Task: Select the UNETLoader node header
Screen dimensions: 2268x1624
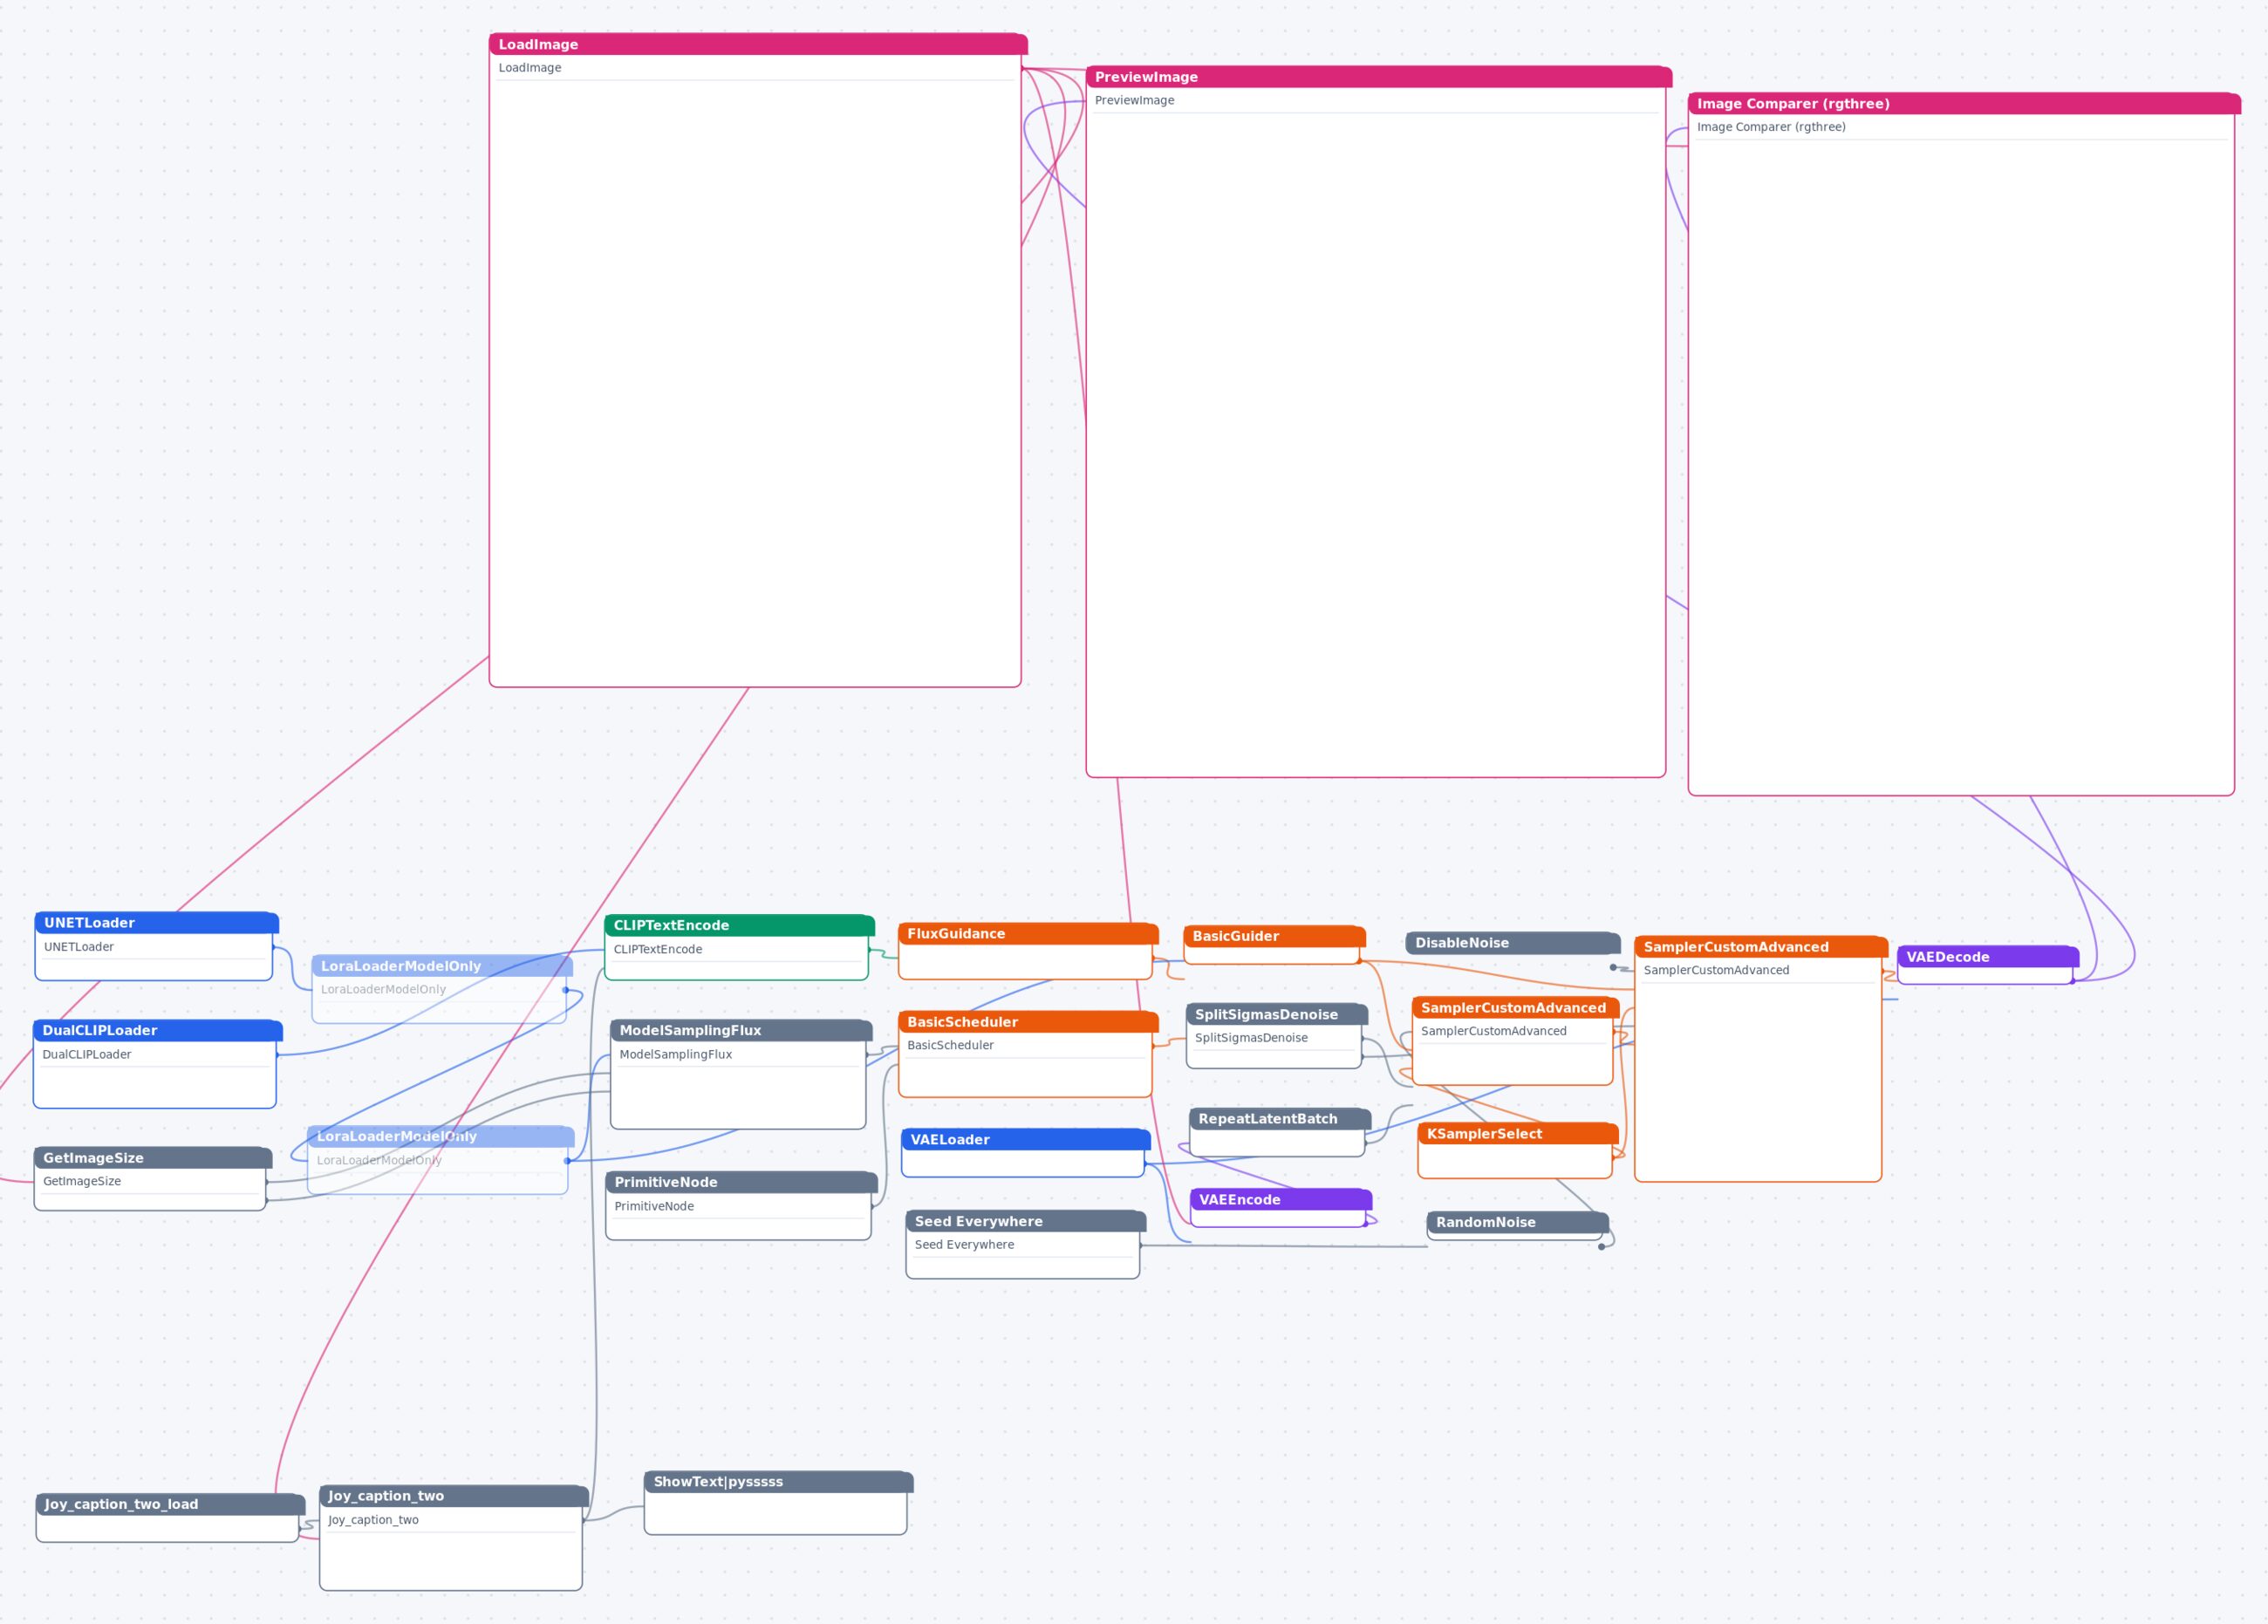Action: [157, 923]
